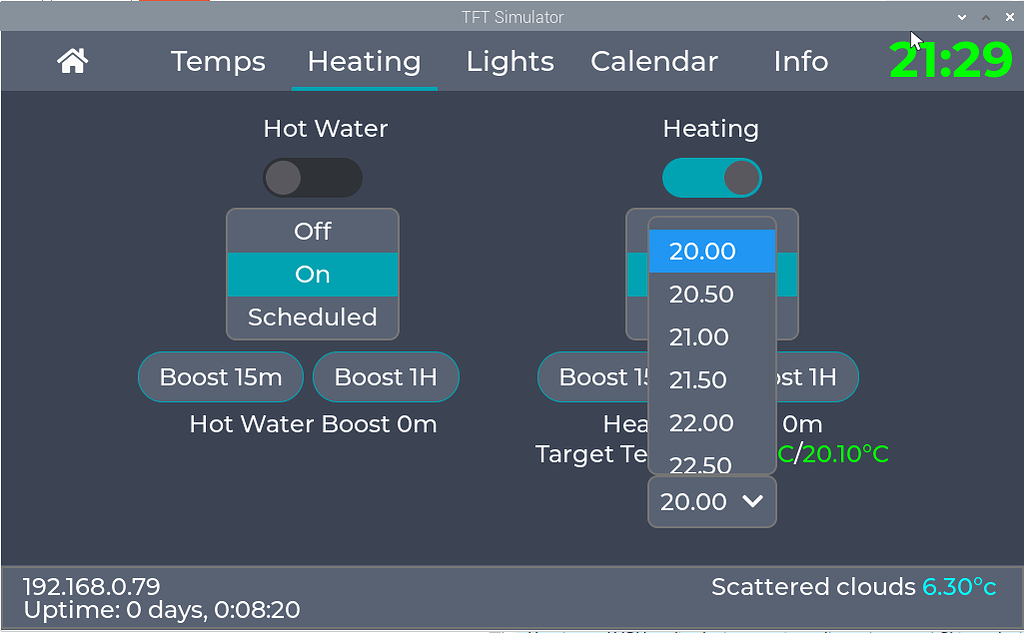Pick 21.00 target temperature option
This screenshot has width=1024, height=633.
point(712,338)
